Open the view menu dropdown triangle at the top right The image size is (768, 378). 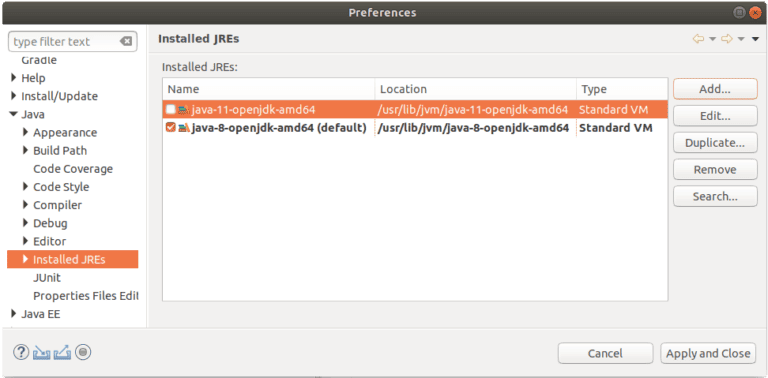click(x=755, y=39)
